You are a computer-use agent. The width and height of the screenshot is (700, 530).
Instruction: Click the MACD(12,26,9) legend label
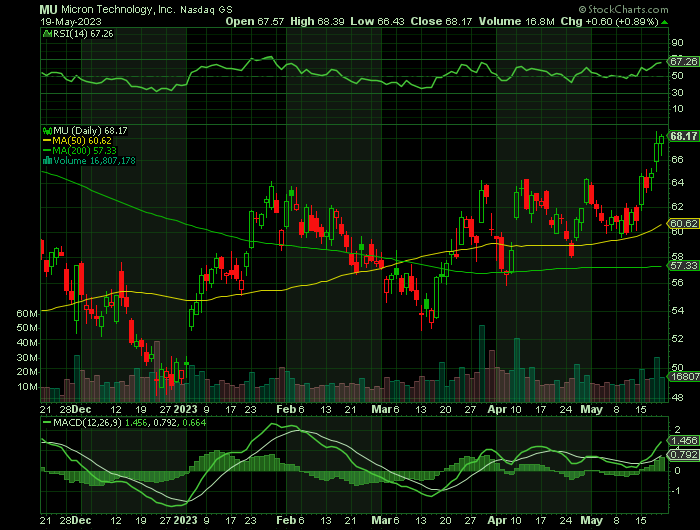87,423
